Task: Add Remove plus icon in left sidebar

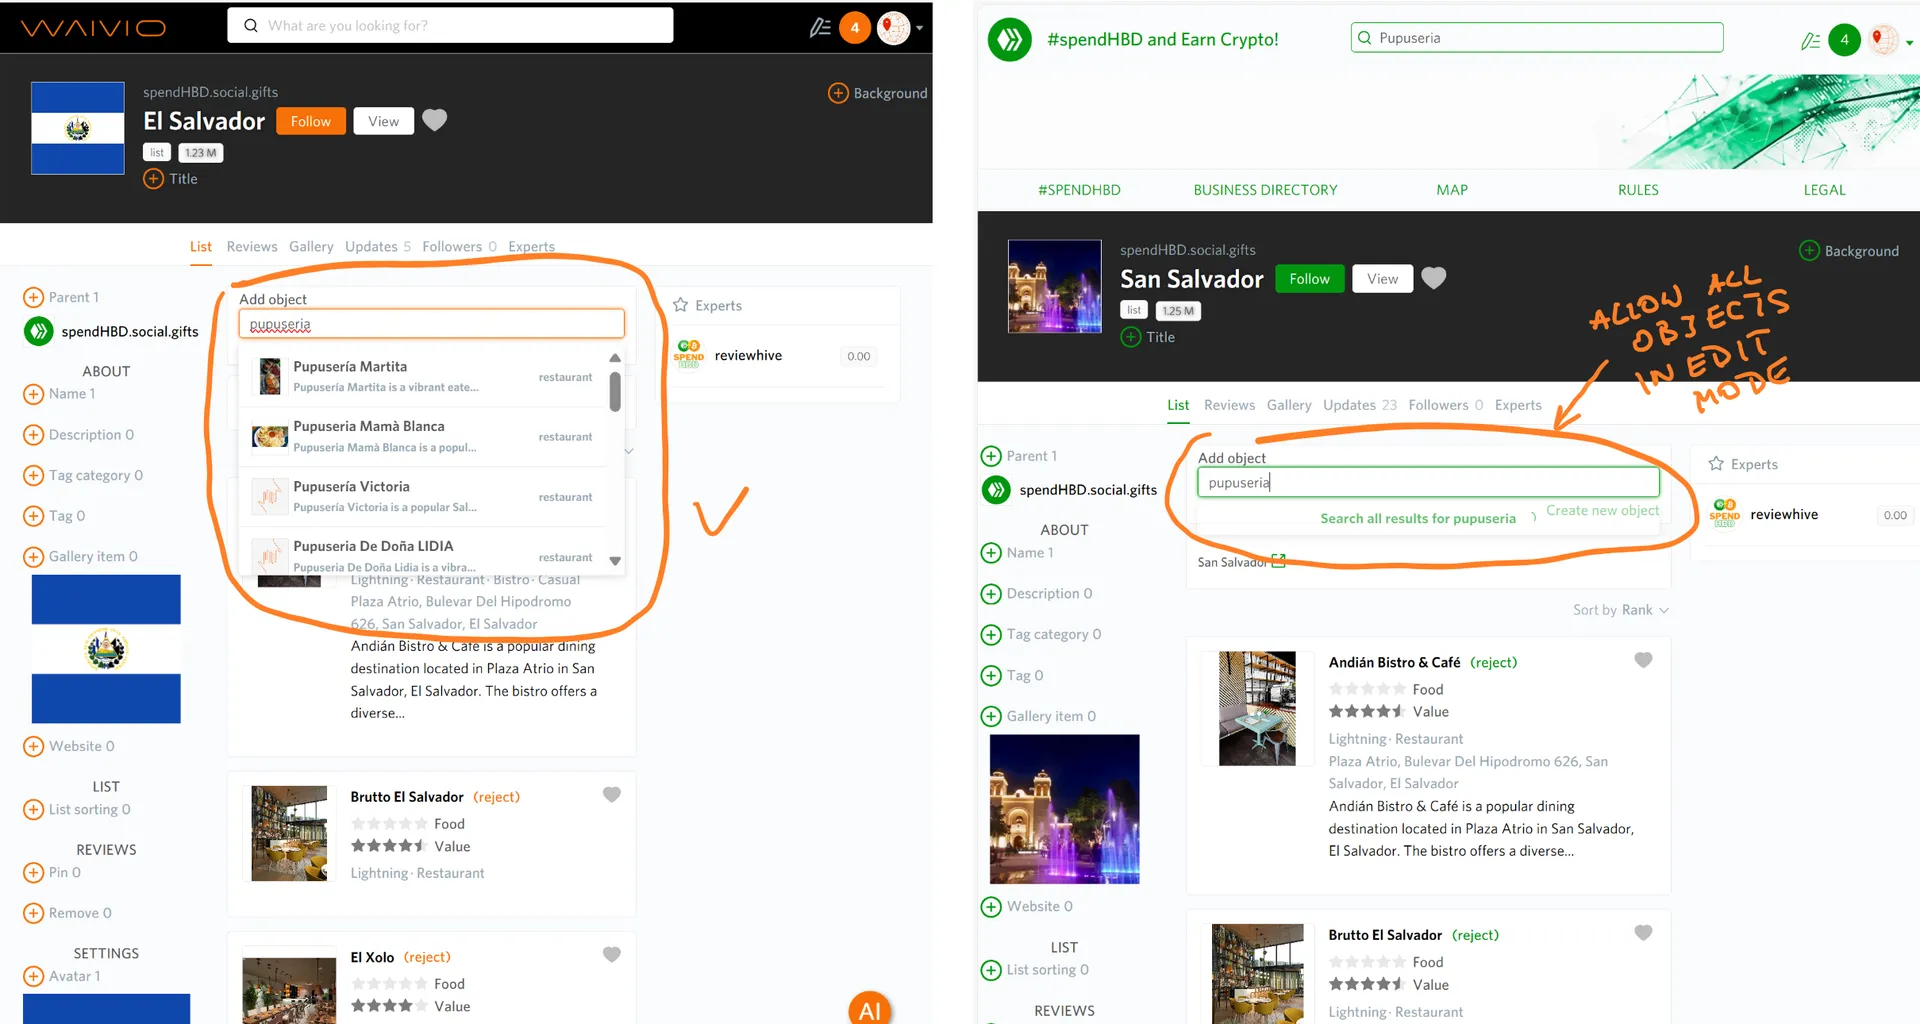Action: [33, 913]
